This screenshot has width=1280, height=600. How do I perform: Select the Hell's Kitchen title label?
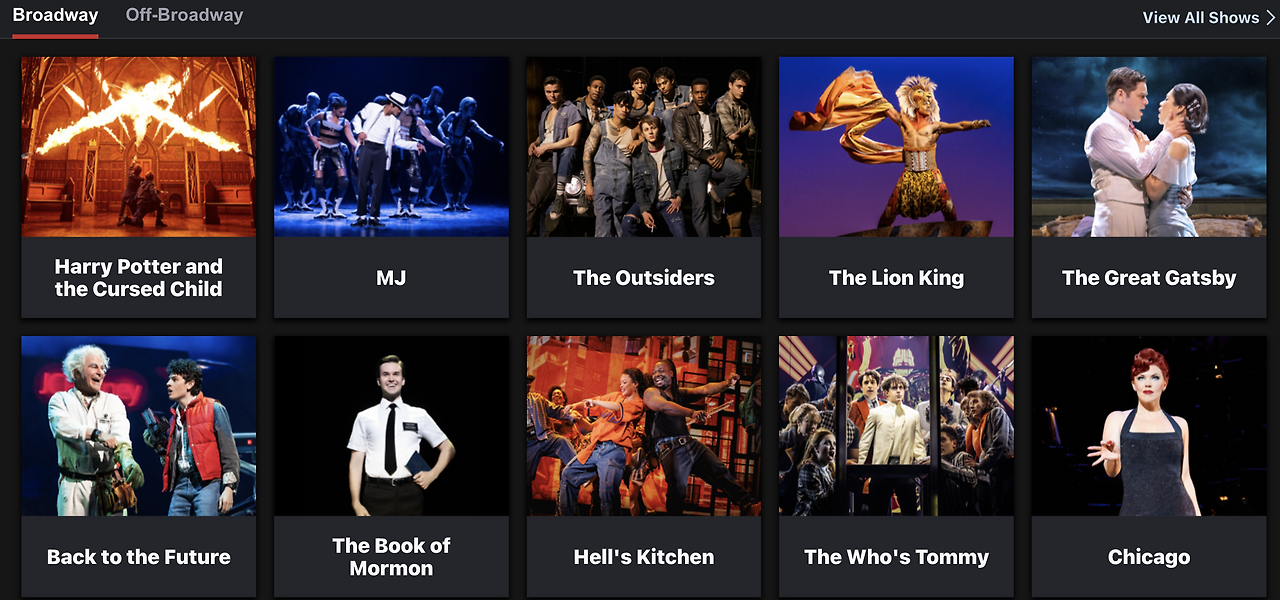[x=644, y=557]
